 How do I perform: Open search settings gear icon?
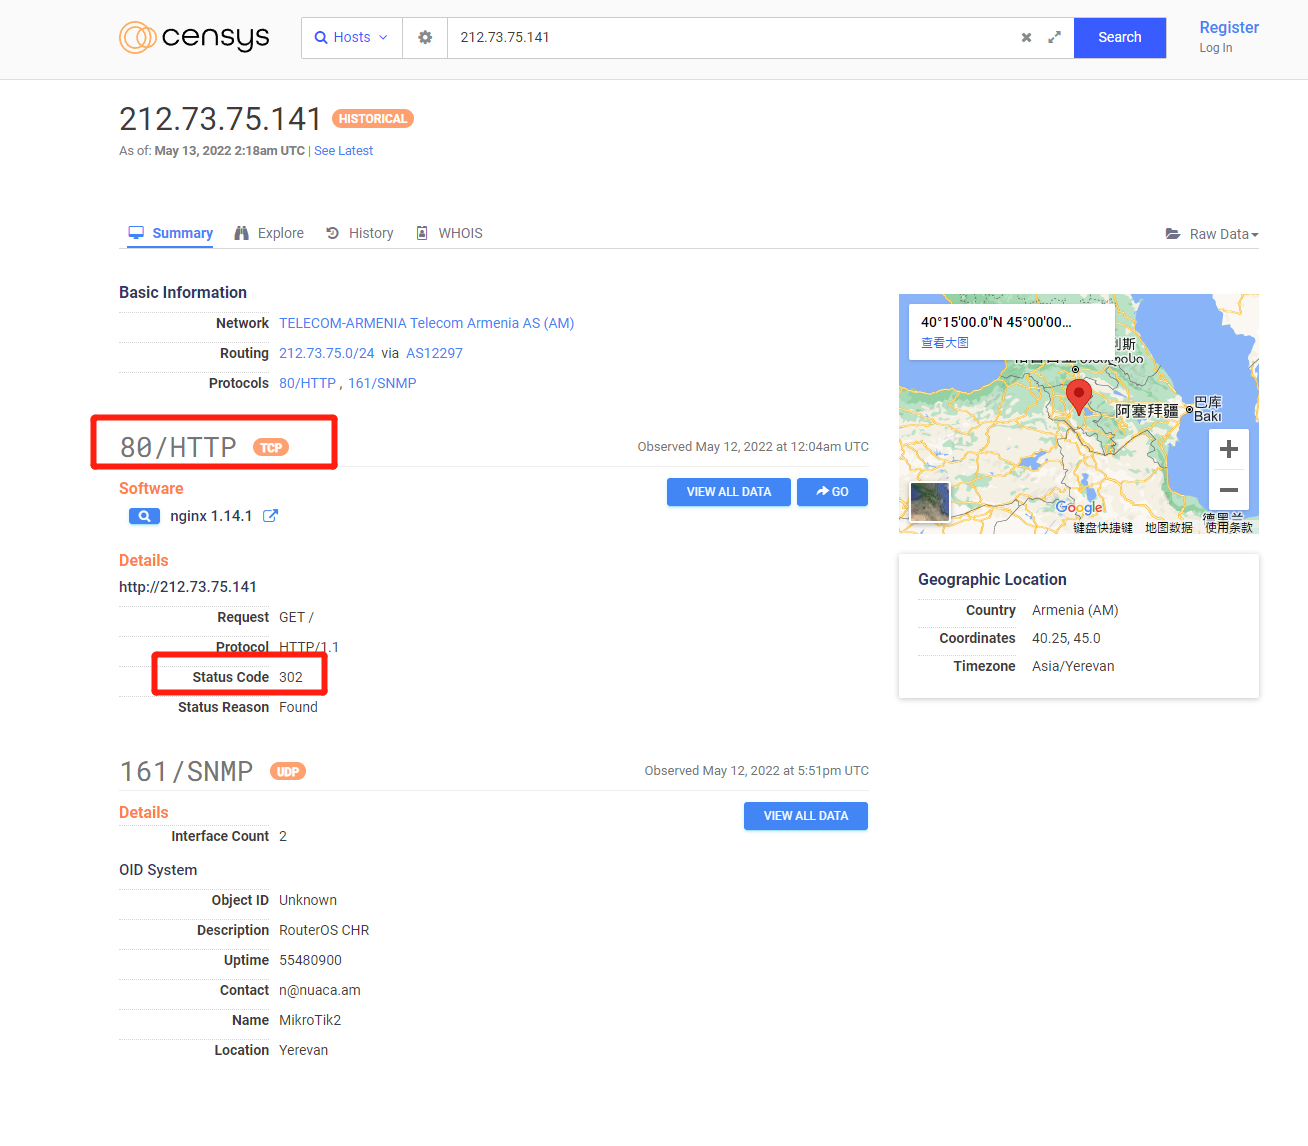click(425, 37)
